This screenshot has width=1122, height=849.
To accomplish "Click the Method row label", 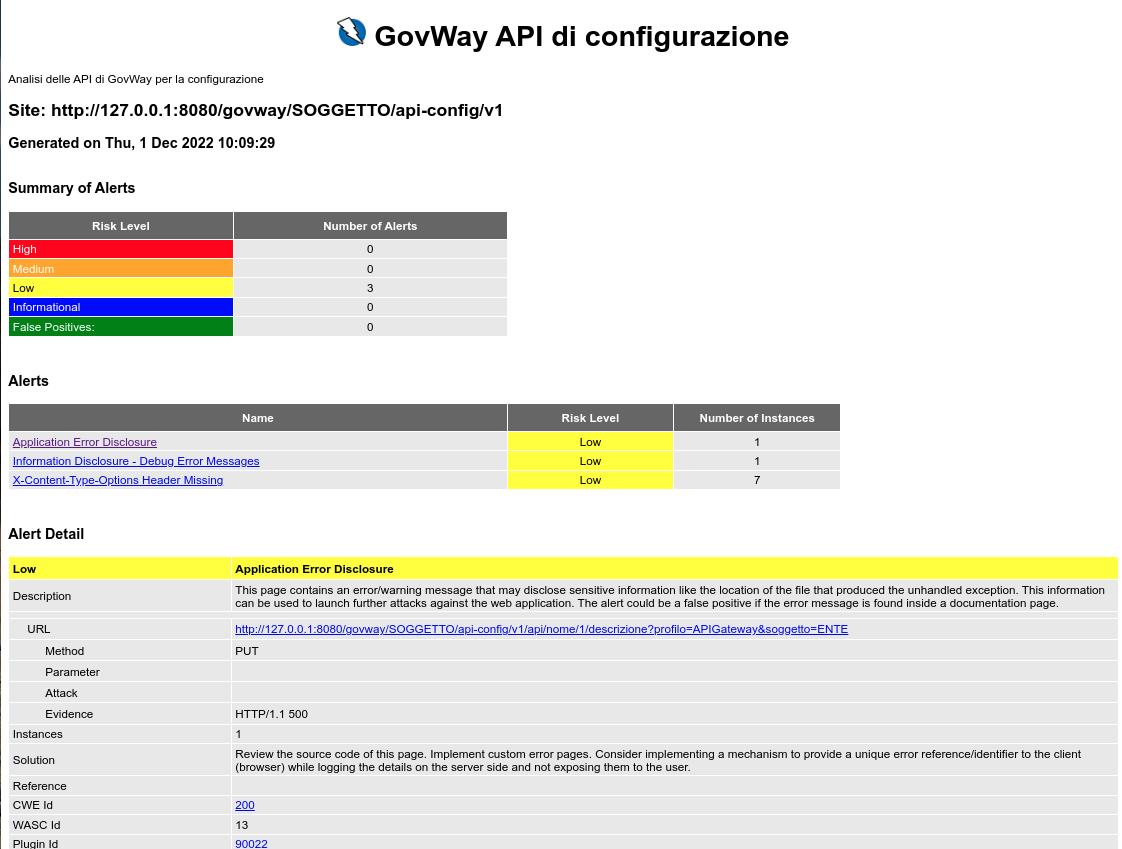I will click(x=64, y=651).
